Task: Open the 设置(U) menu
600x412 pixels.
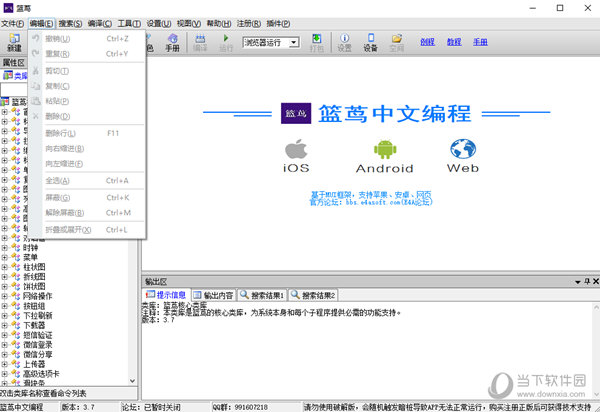Action: (x=159, y=24)
